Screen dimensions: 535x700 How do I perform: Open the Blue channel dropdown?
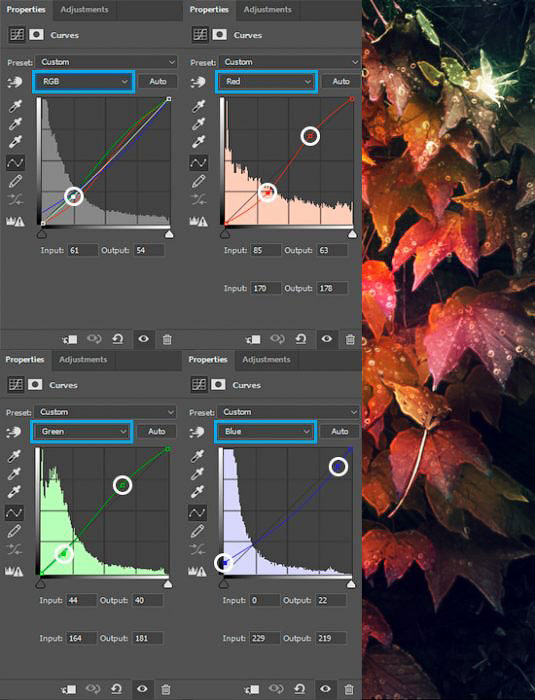[265, 432]
